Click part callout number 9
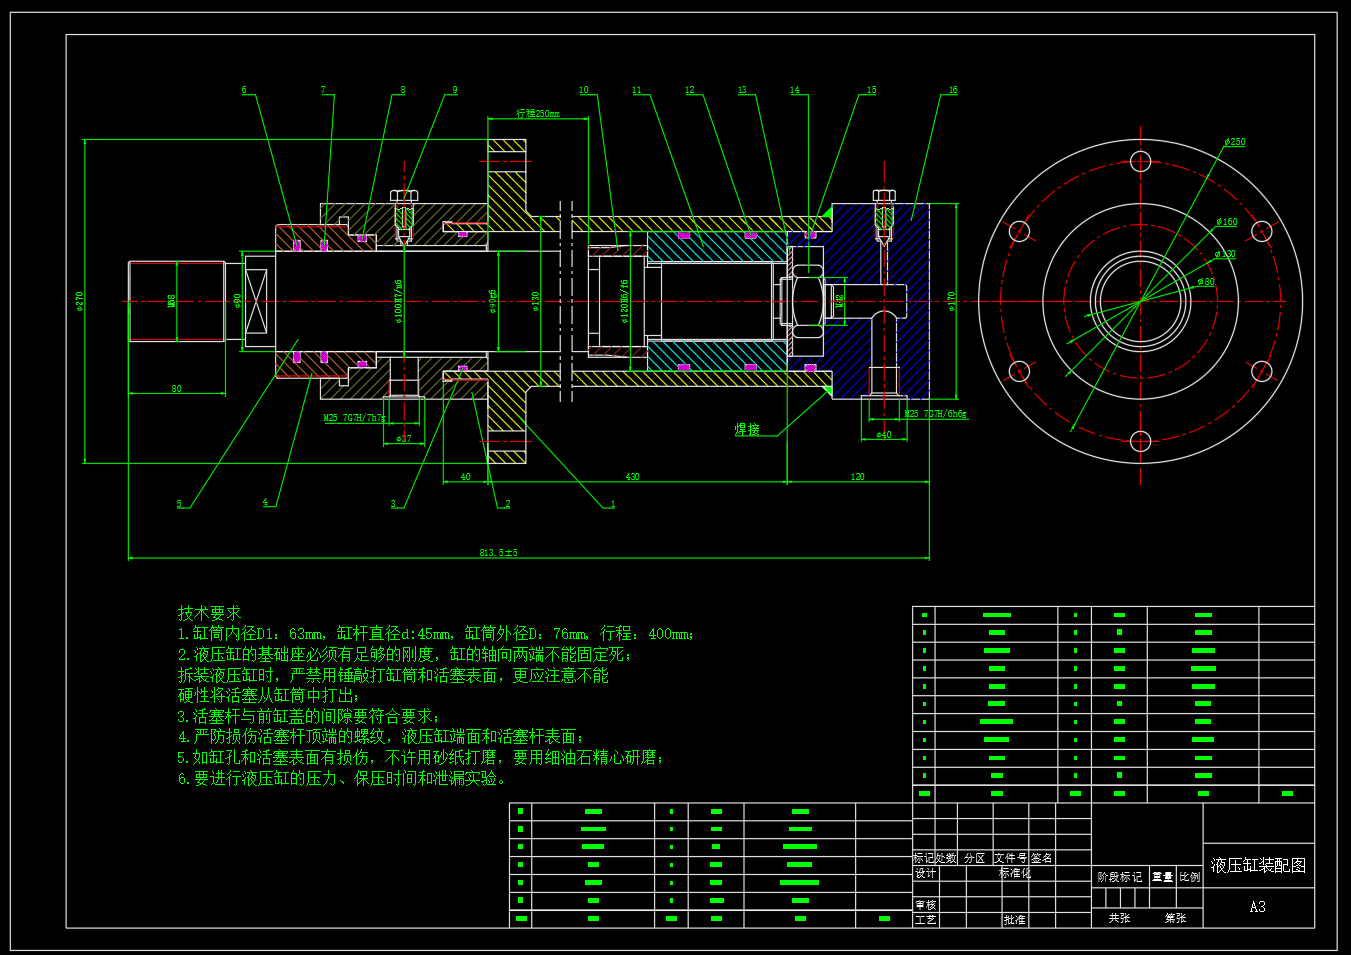The image size is (1351, 955). 455,90
